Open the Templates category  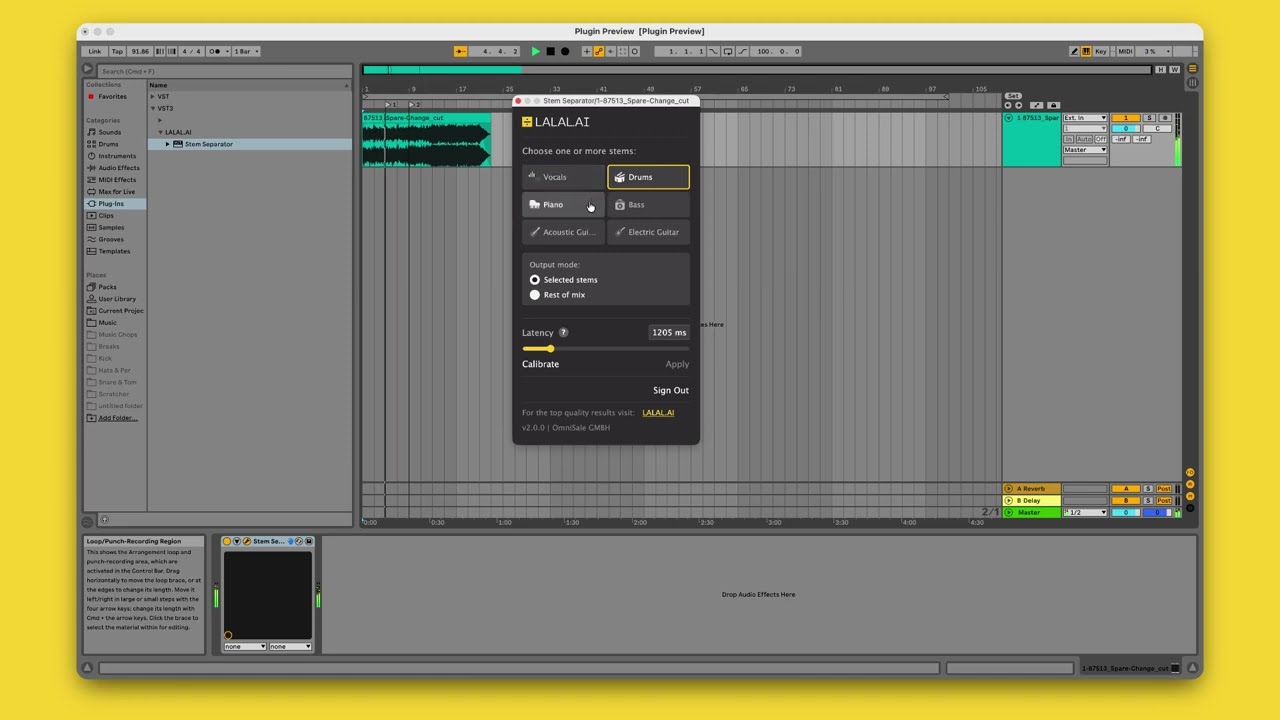[114, 252]
